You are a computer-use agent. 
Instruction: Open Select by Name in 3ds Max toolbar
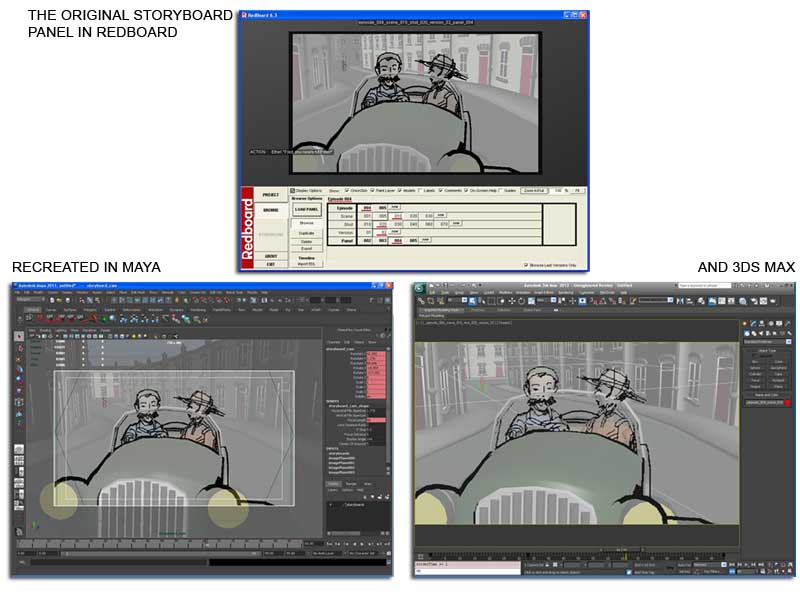[x=481, y=301]
